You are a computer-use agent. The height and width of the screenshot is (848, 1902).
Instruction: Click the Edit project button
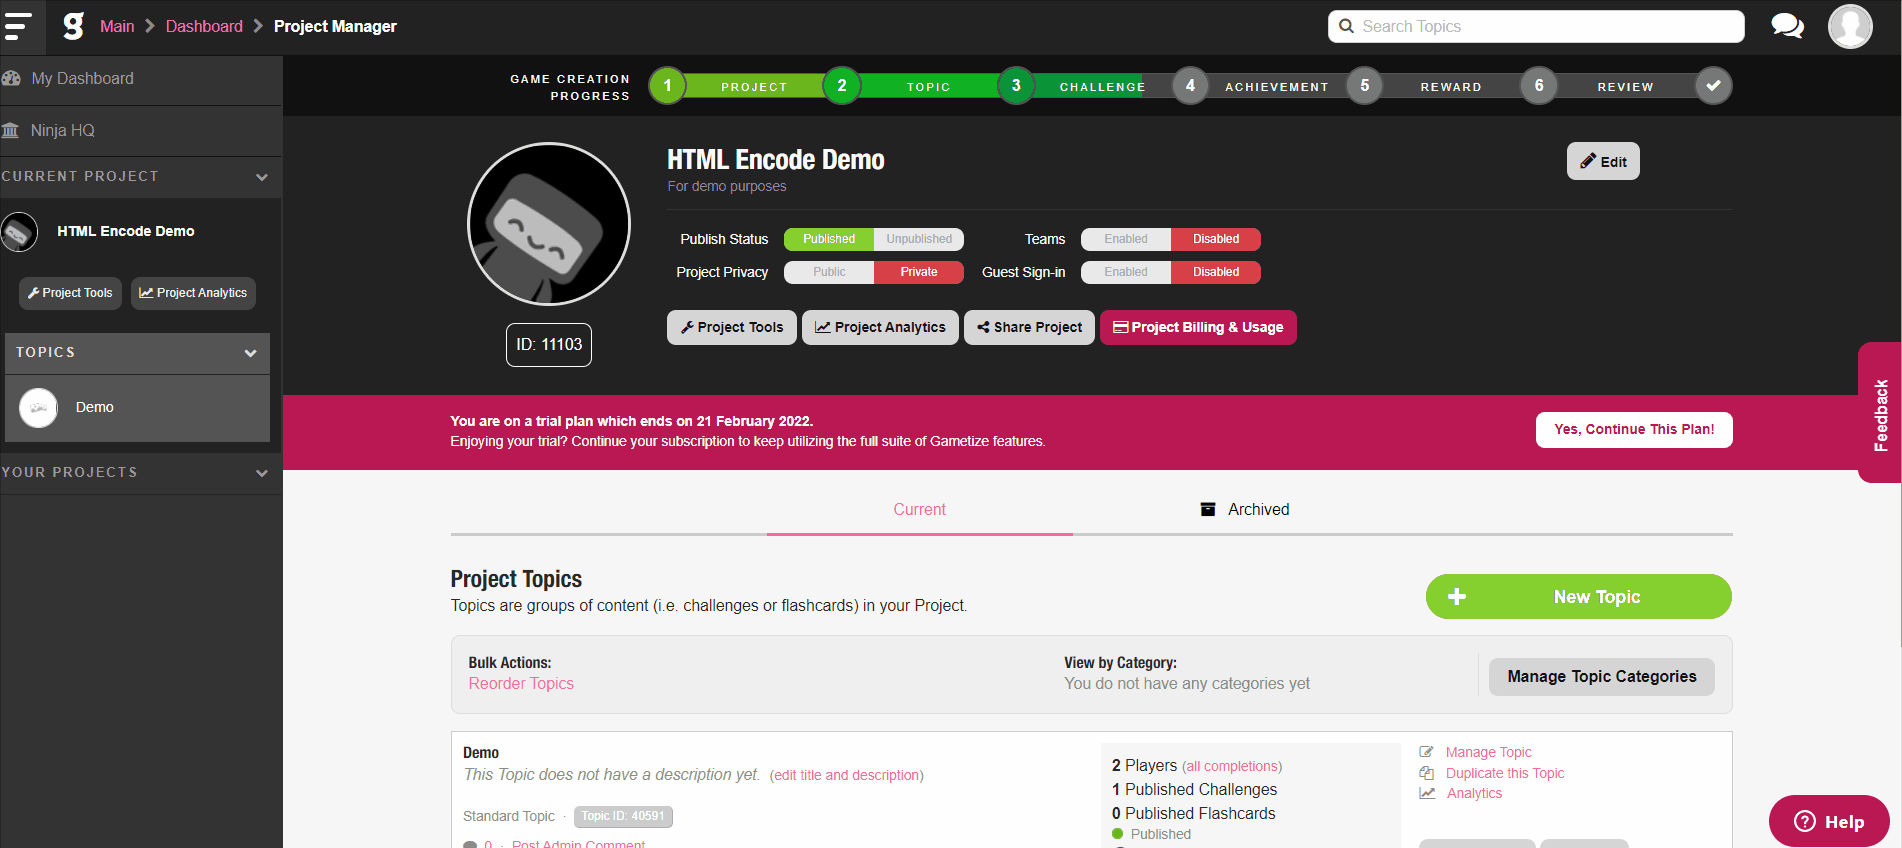pyautogui.click(x=1603, y=162)
